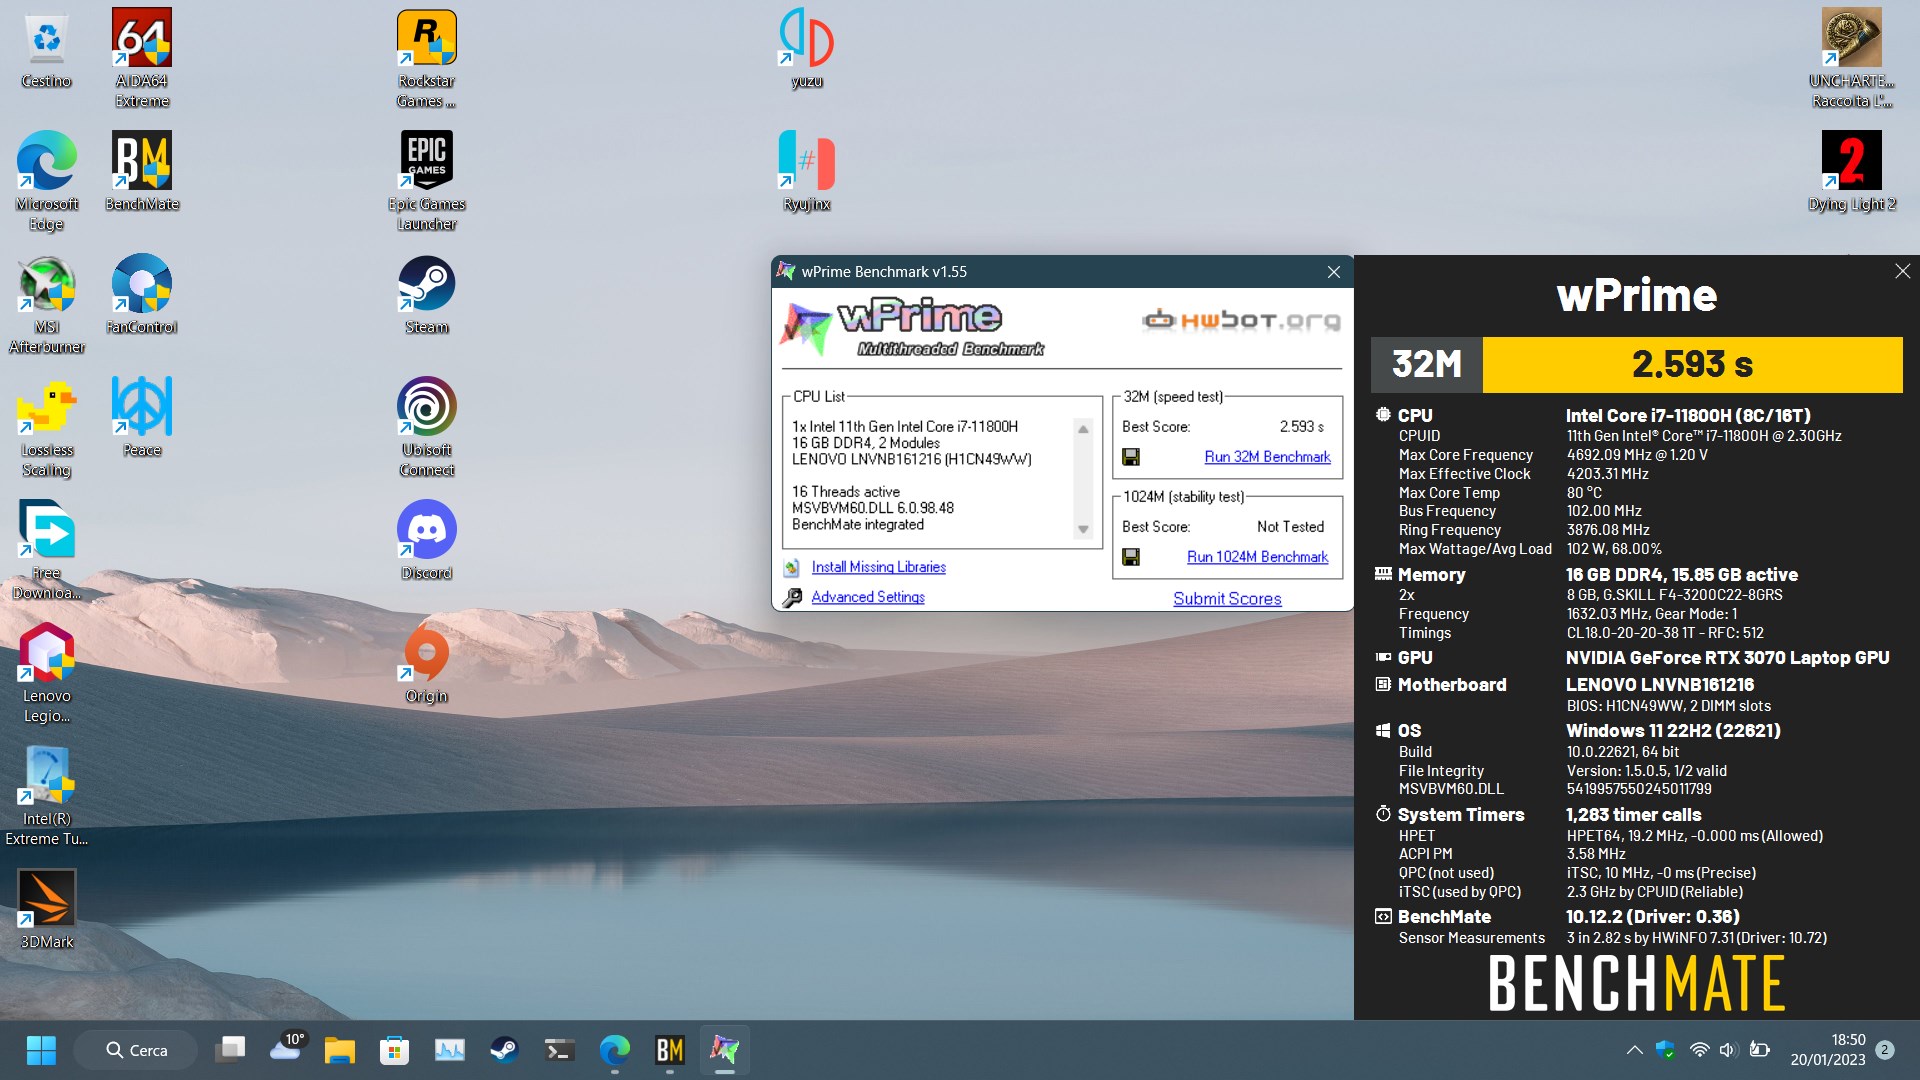This screenshot has height=1080, width=1920.
Task: Open the Cestino recycle bin icon
Action: coord(46,49)
